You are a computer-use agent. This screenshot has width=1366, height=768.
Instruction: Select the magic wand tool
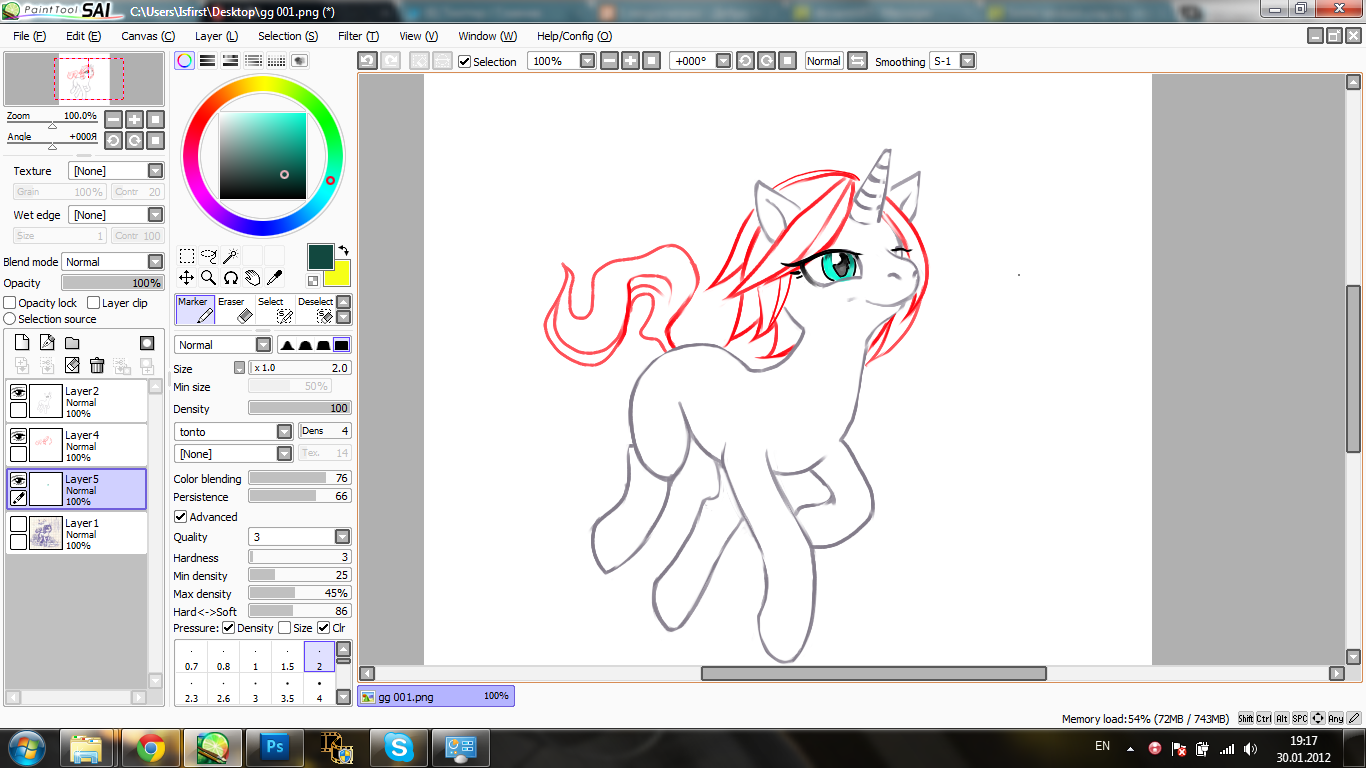230,256
